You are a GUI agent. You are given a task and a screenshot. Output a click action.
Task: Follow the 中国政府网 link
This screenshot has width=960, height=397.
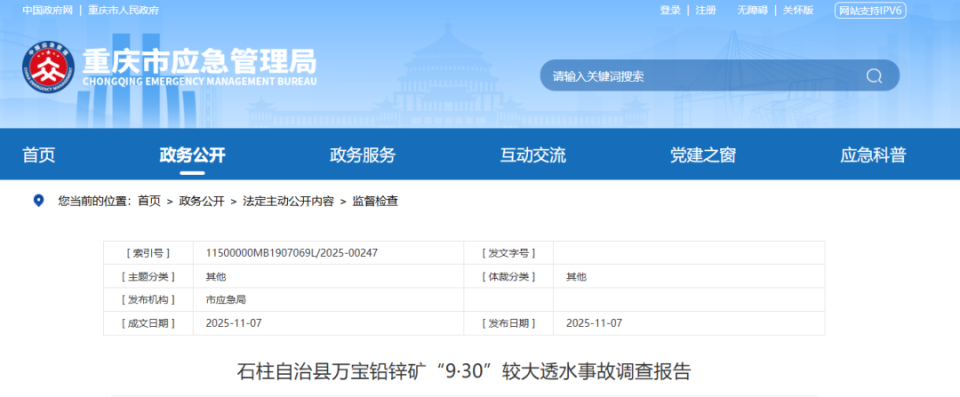[x=47, y=10]
